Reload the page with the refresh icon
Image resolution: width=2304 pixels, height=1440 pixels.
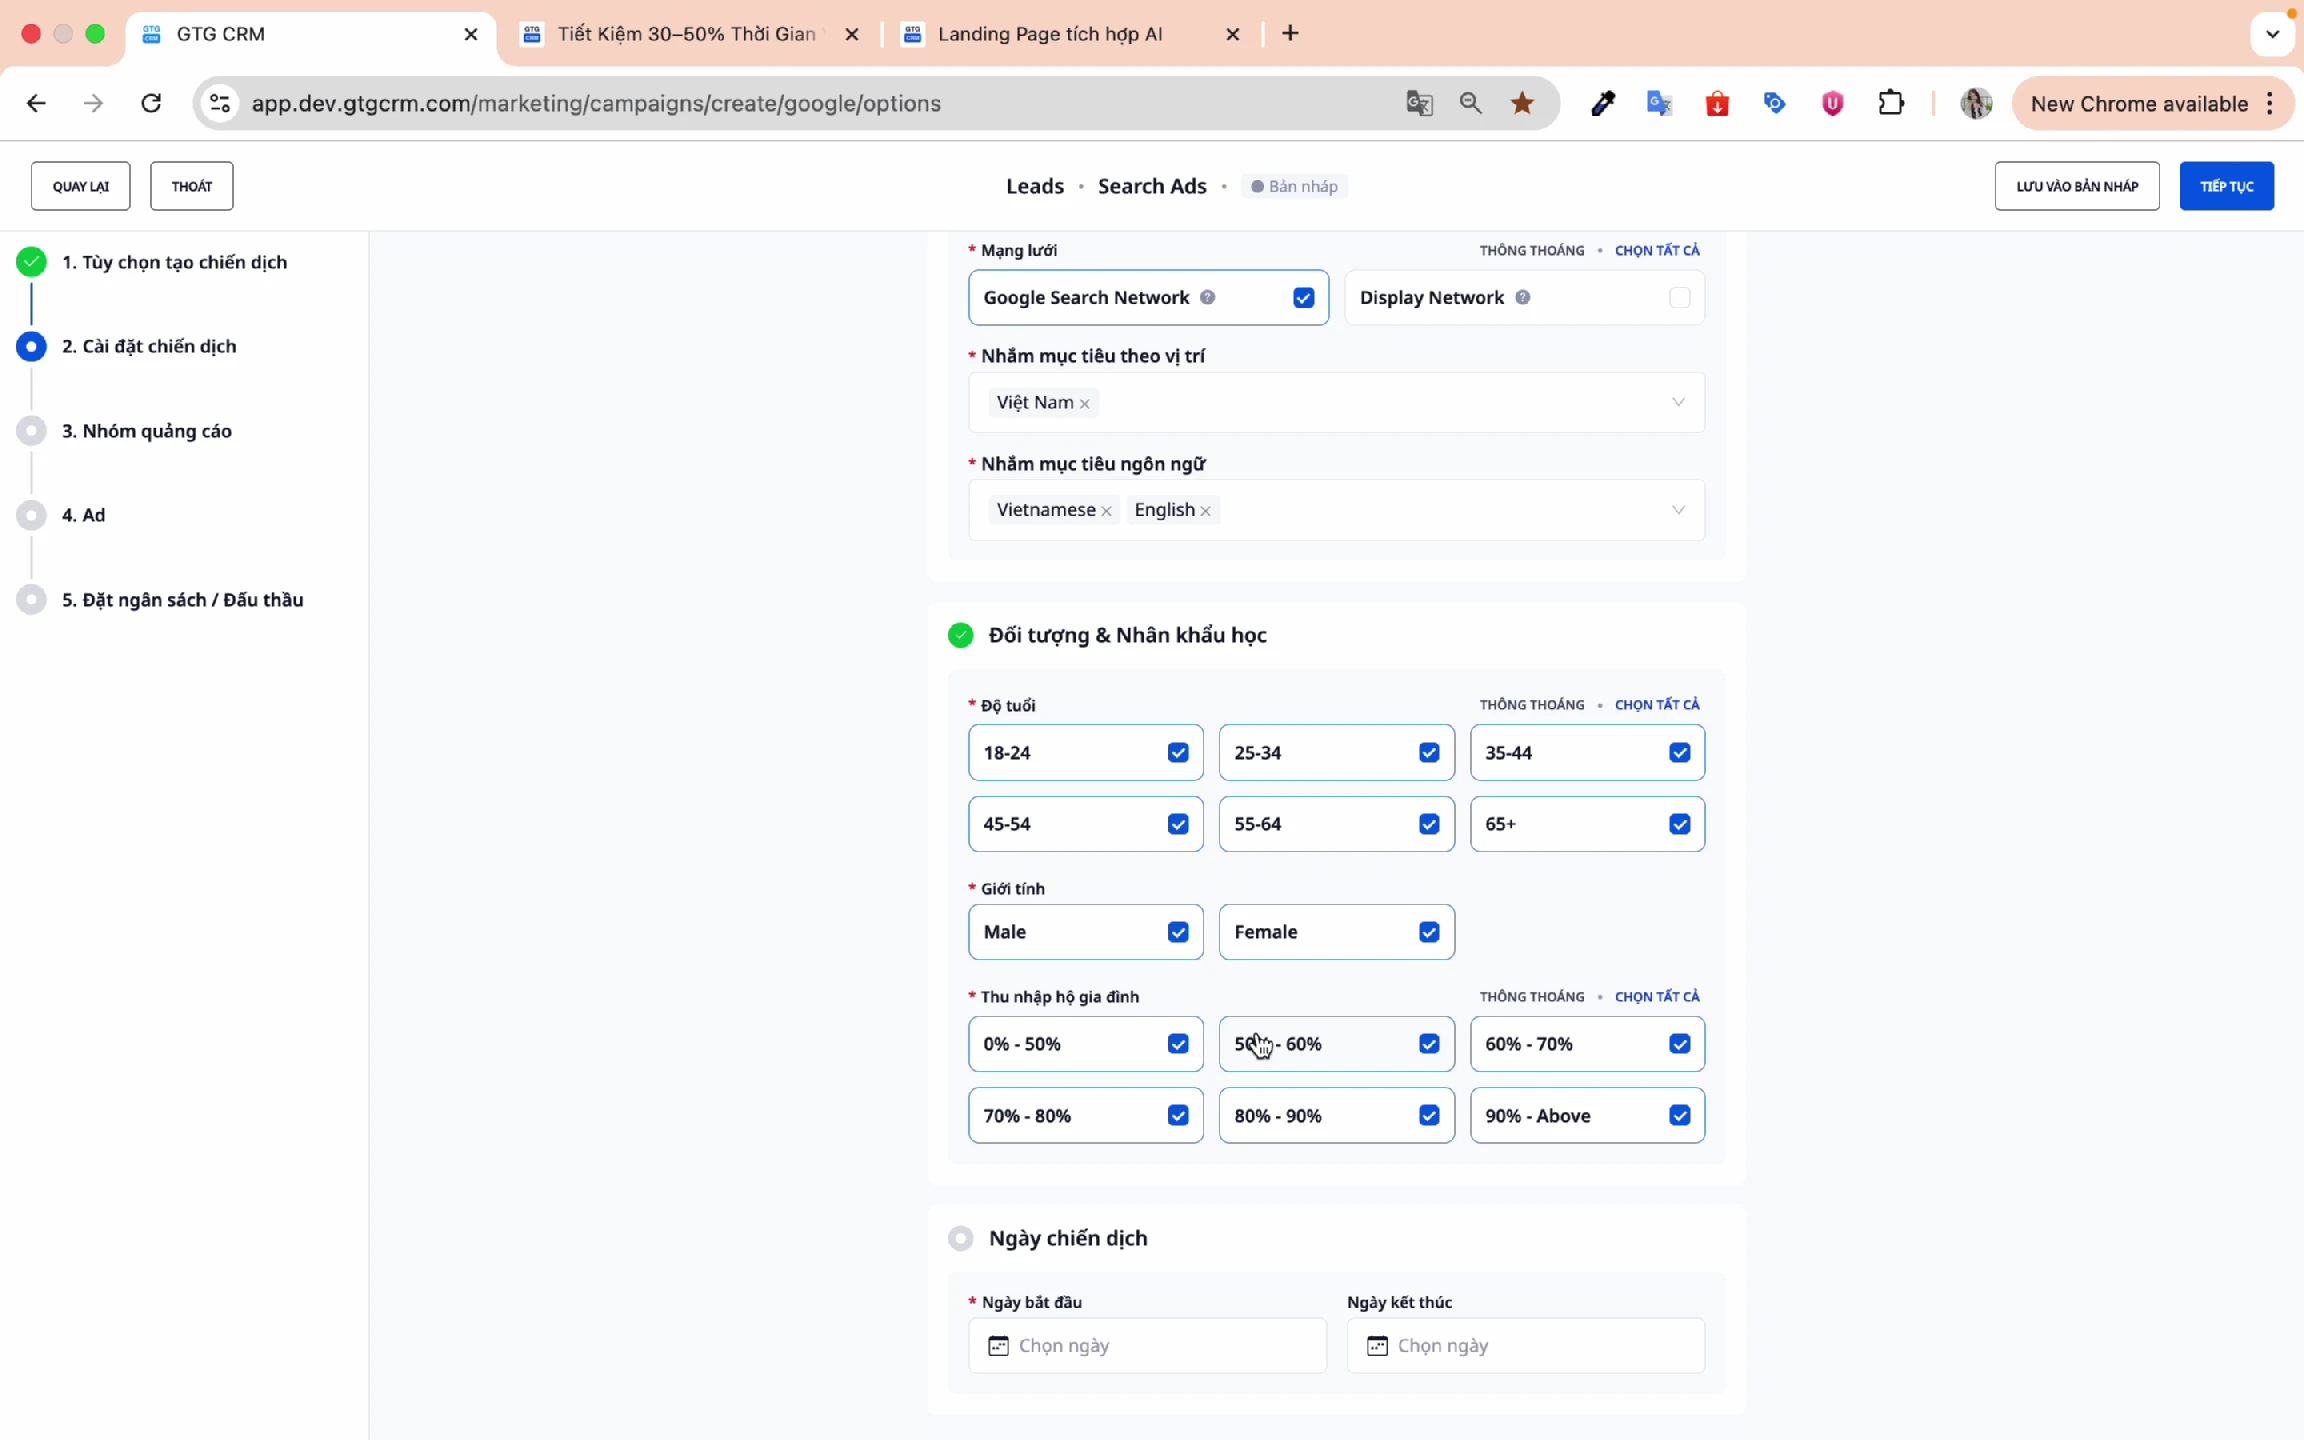pos(151,103)
